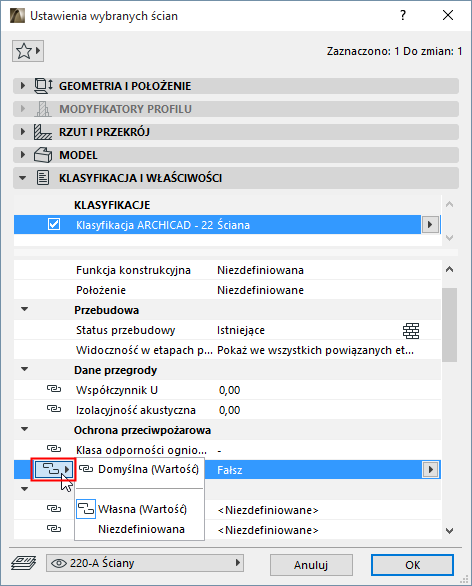Collapse the Ochrona przeciwpożarowa group
This screenshot has width=472, height=586.
tap(25, 429)
